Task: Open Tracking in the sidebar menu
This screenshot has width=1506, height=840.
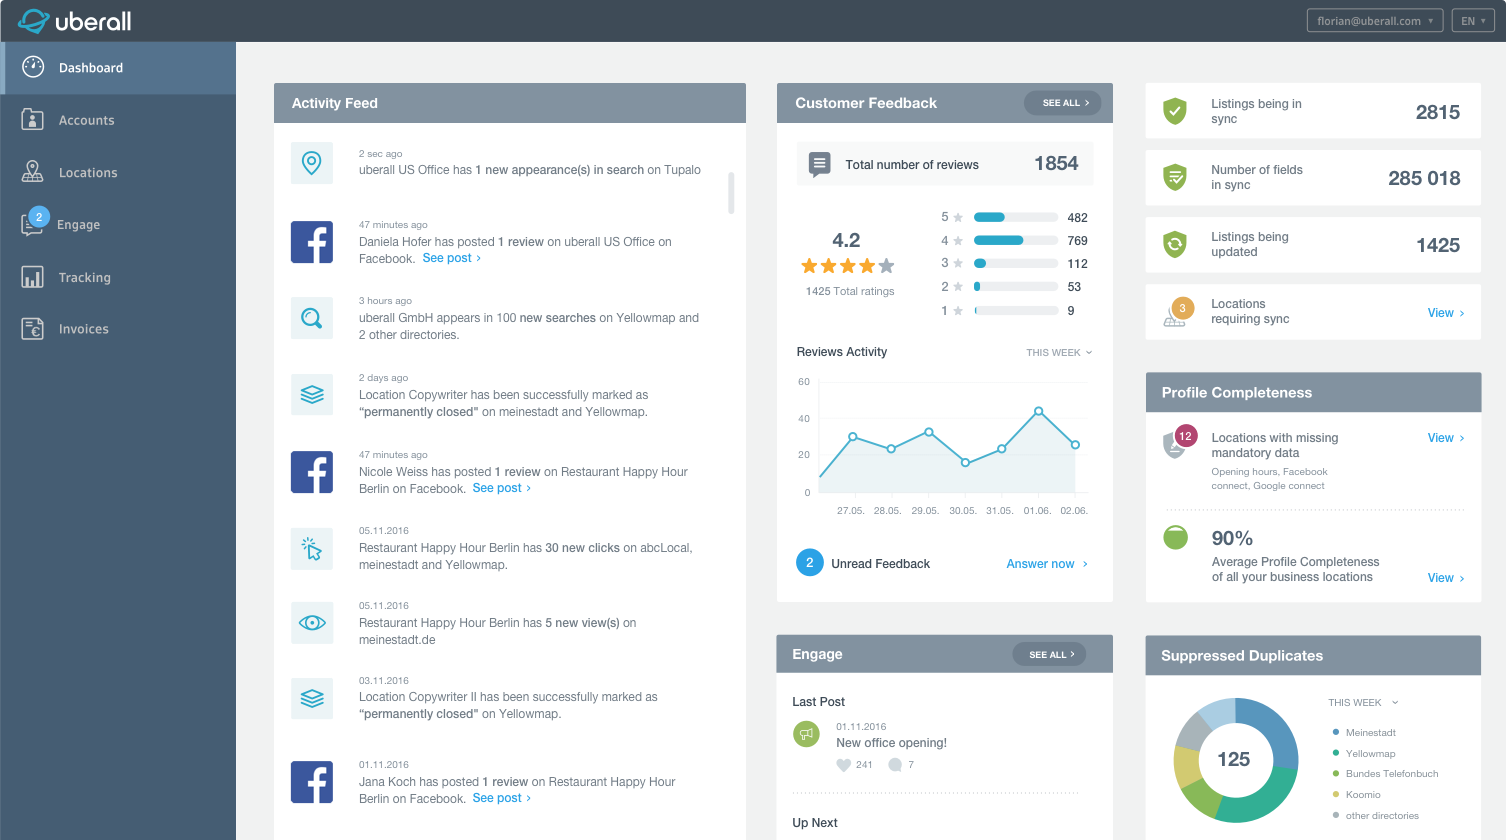Action: (x=84, y=278)
